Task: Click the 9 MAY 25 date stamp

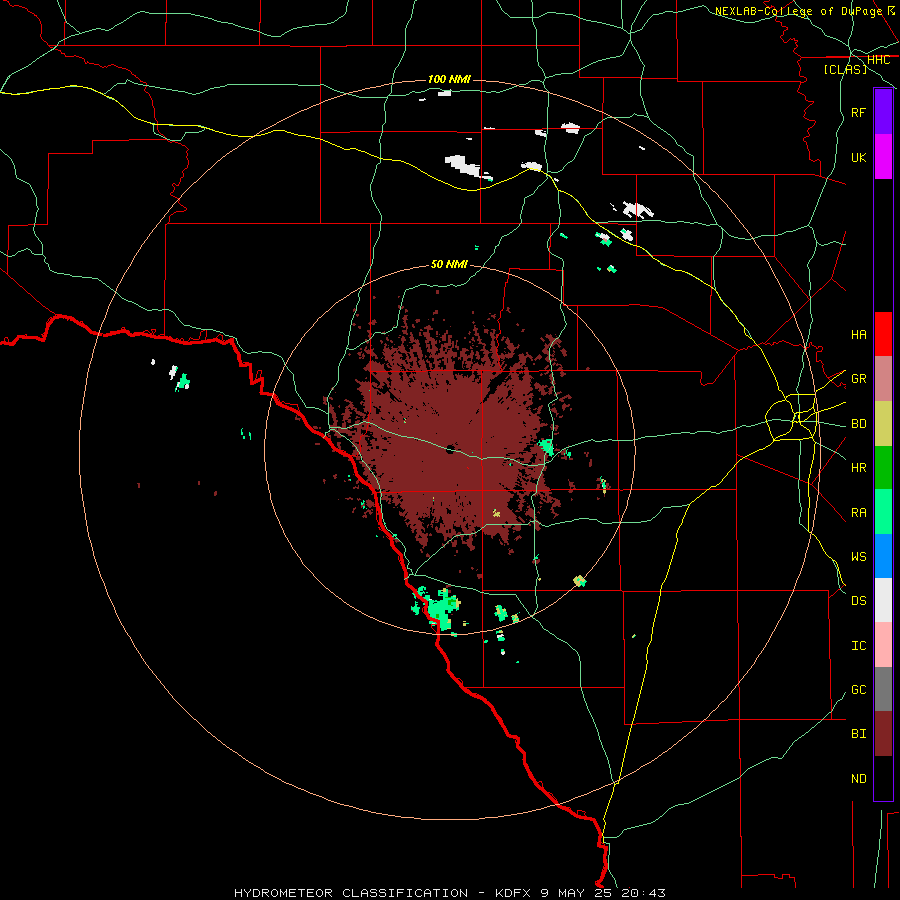Action: (577, 893)
